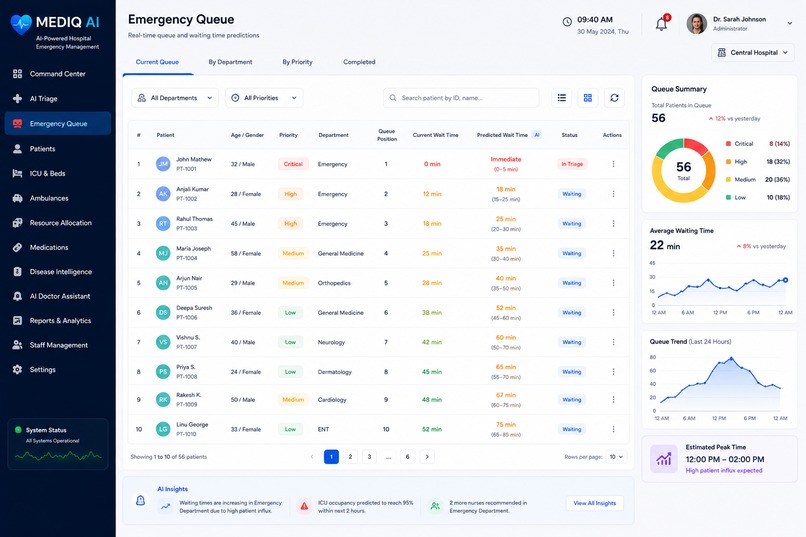Open actions menu for Rahul Thomas
The image size is (806, 537).
click(613, 224)
